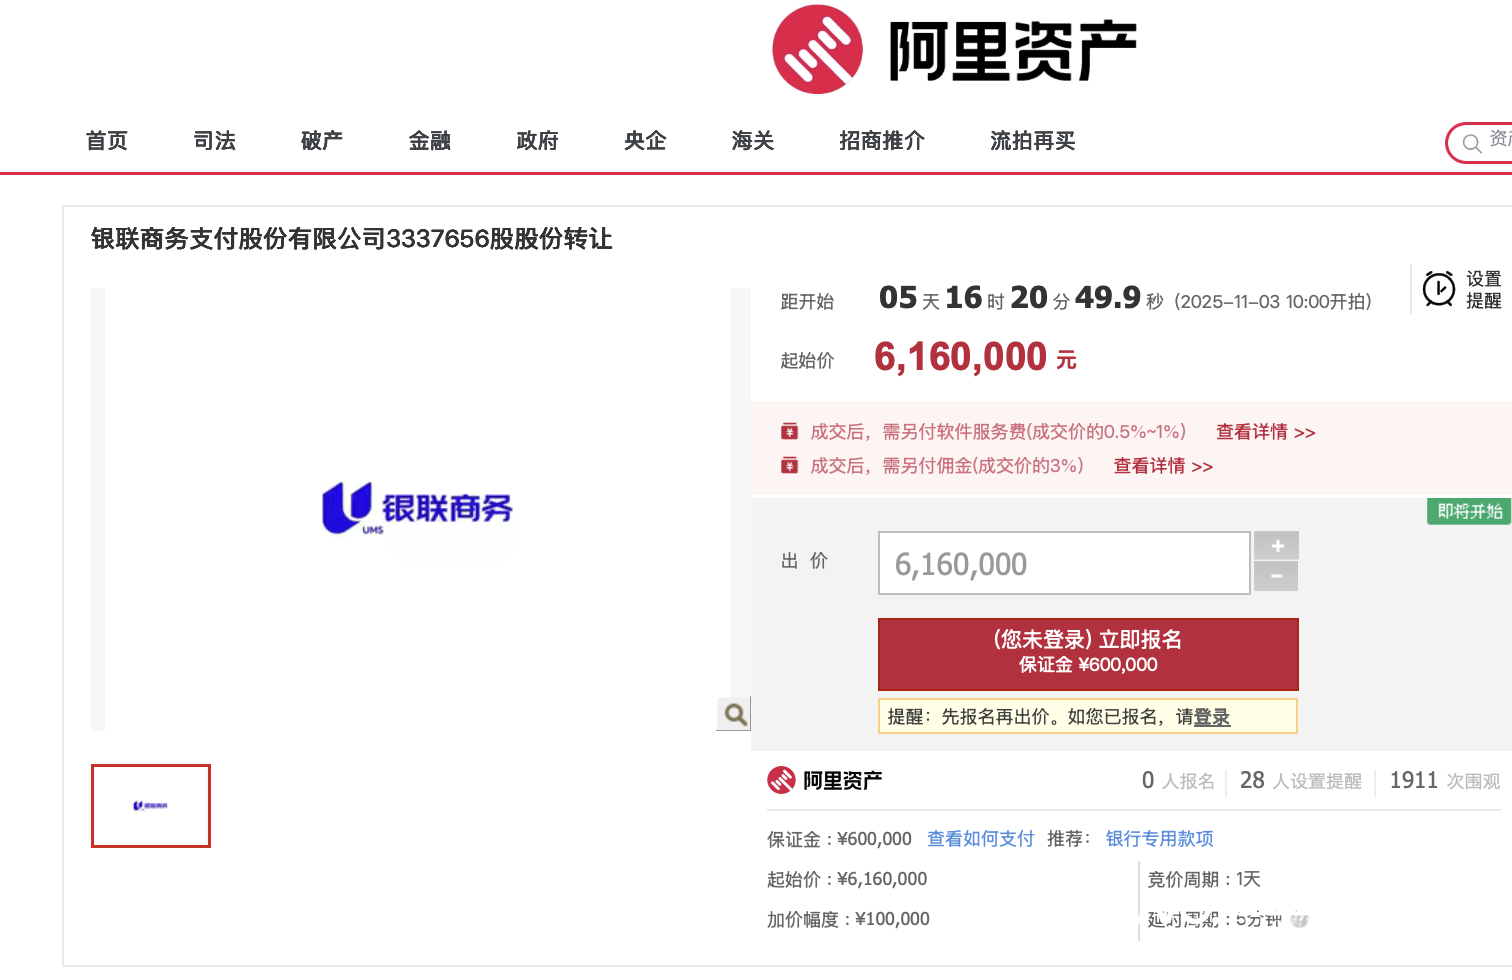Click the 登录 login link

coord(1211,717)
